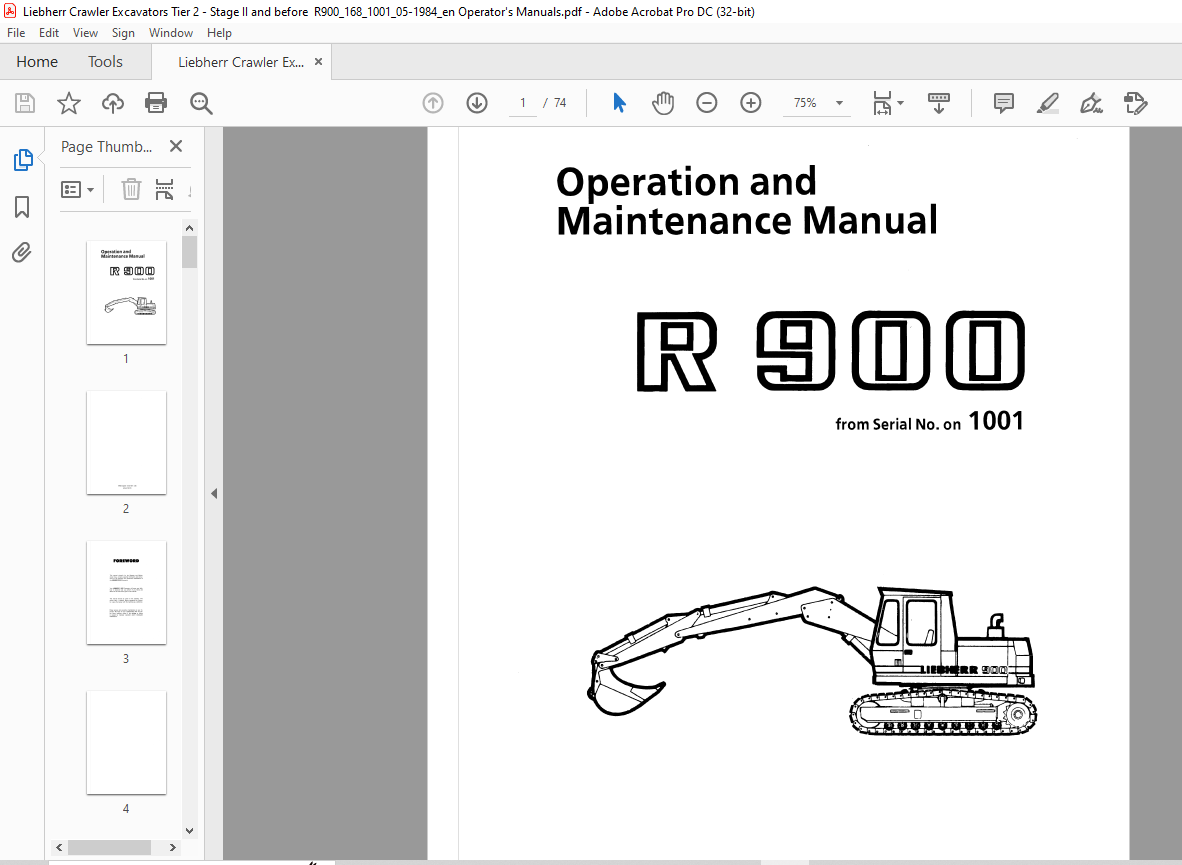Image resolution: width=1182 pixels, height=865 pixels.
Task: Close the Page Thumbnails panel
Action: pos(176,146)
